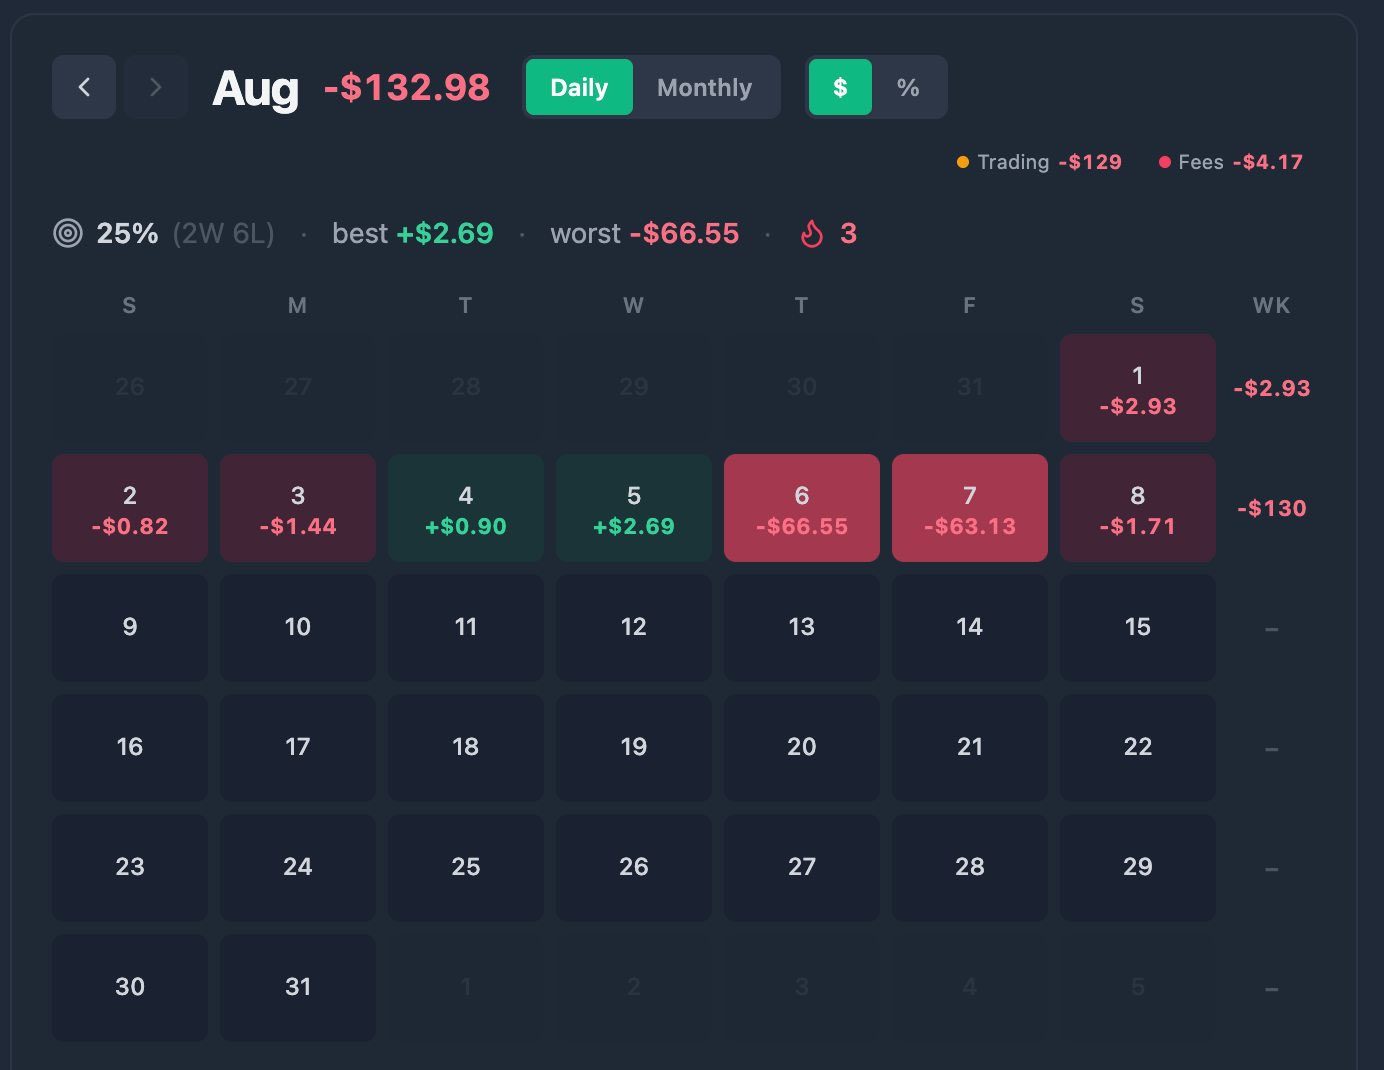1384x1070 pixels.
Task: Select dollar display mode
Action: click(840, 88)
